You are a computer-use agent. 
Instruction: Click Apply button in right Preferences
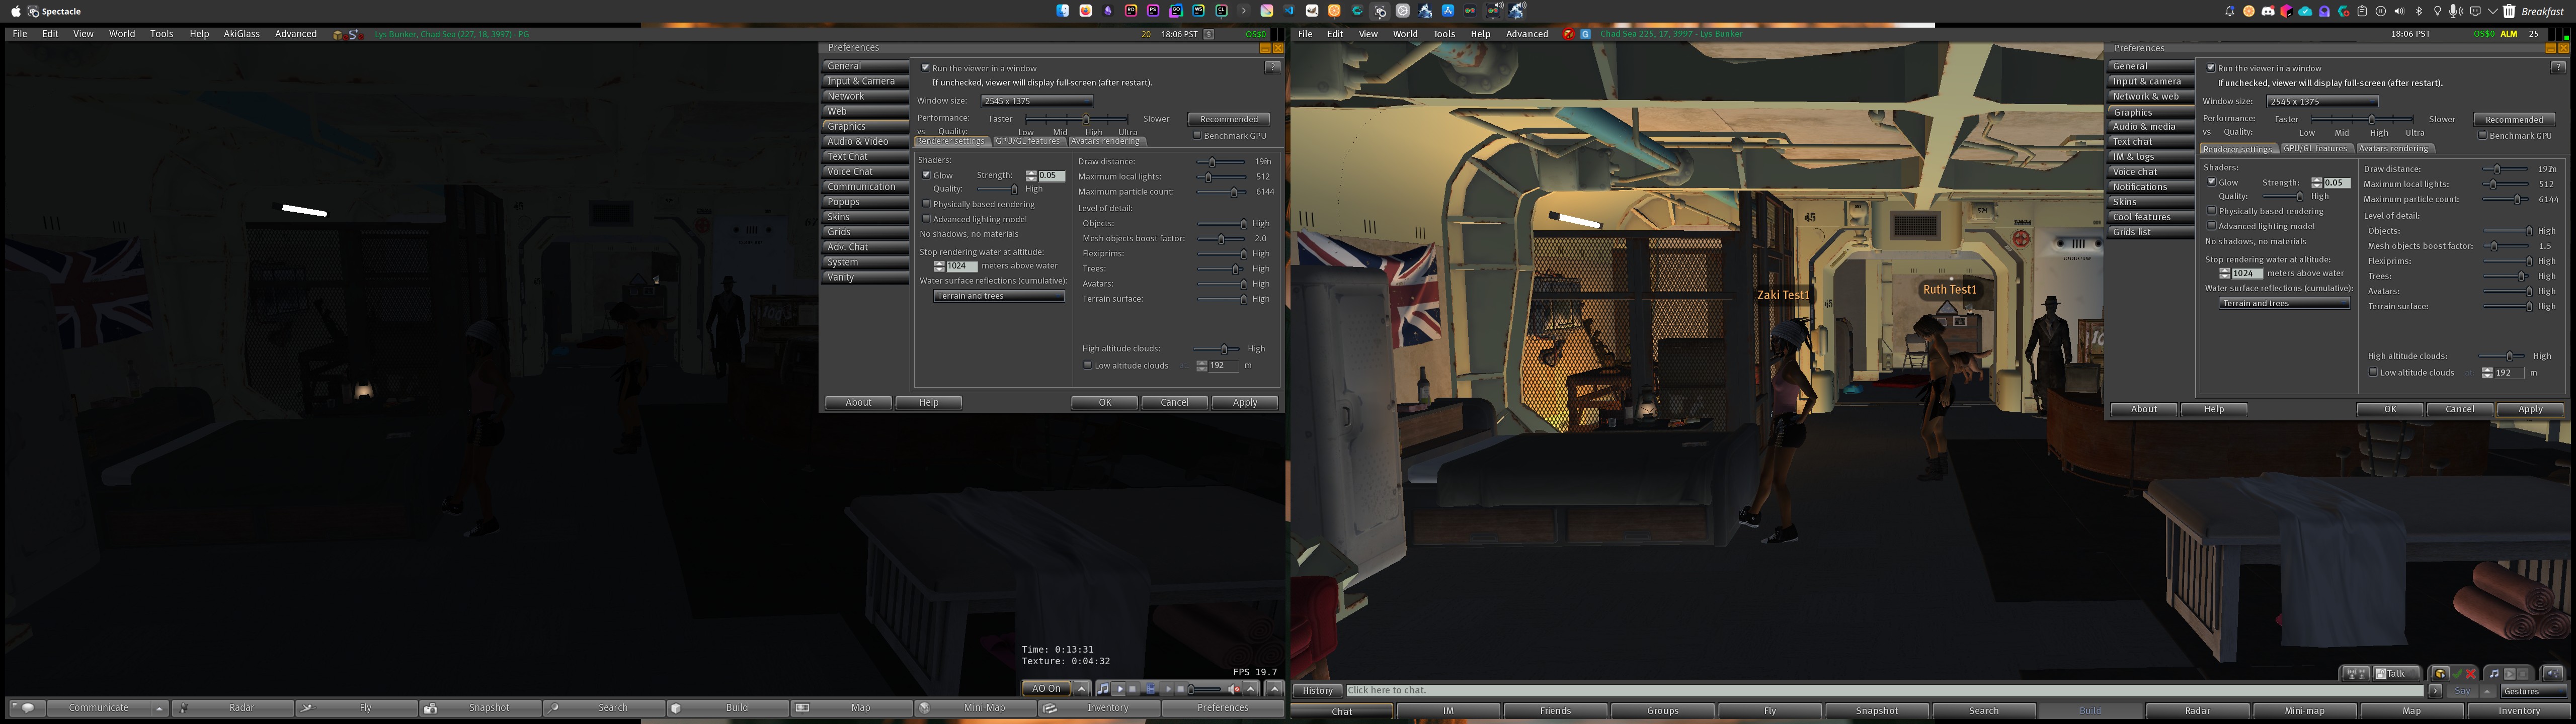point(2530,409)
